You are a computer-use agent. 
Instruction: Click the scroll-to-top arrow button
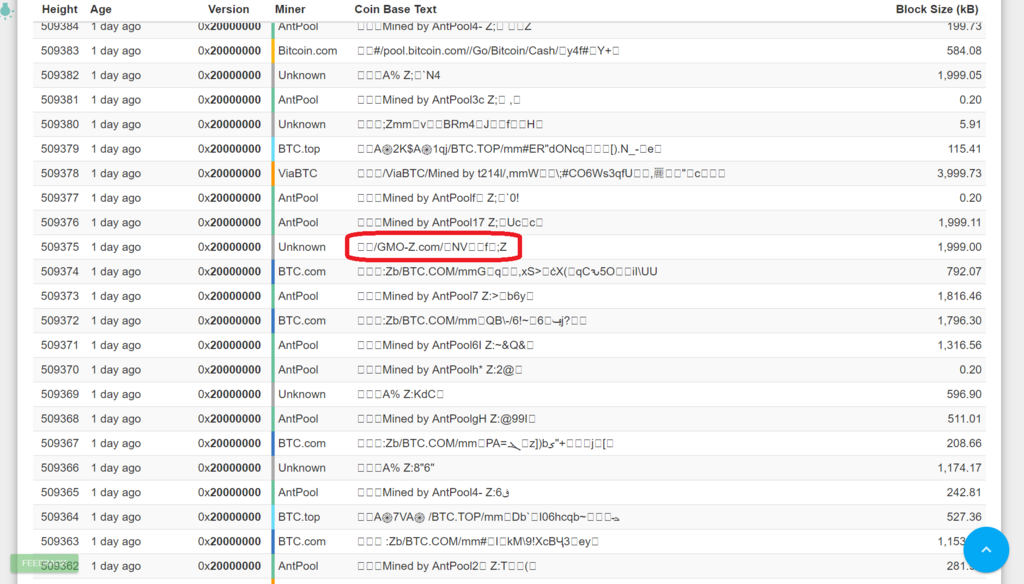coord(985,549)
